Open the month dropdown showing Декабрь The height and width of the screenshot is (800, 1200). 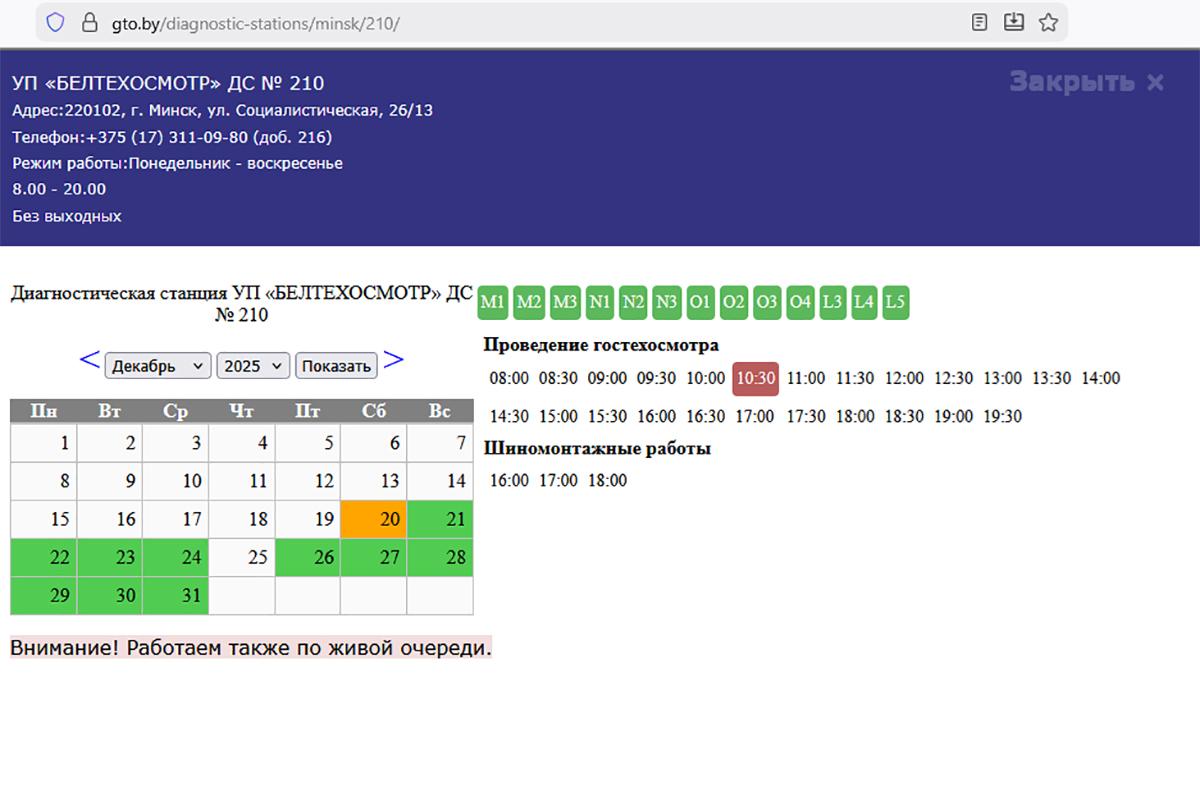[x=158, y=366]
